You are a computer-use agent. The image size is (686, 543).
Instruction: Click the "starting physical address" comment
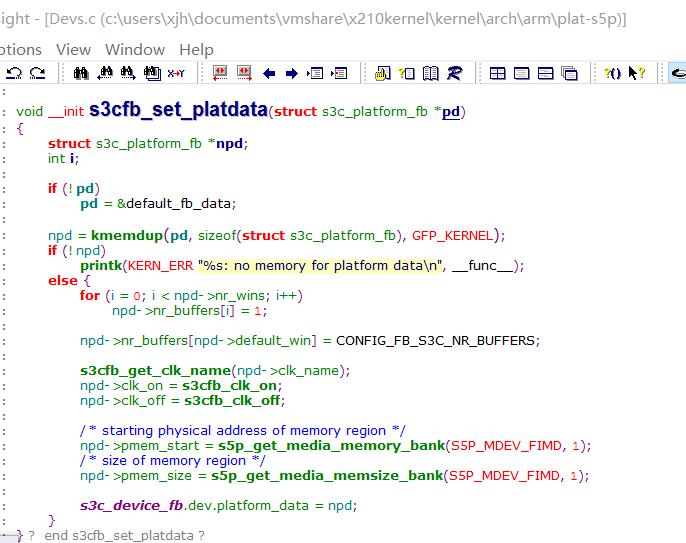pyautogui.click(x=243, y=431)
